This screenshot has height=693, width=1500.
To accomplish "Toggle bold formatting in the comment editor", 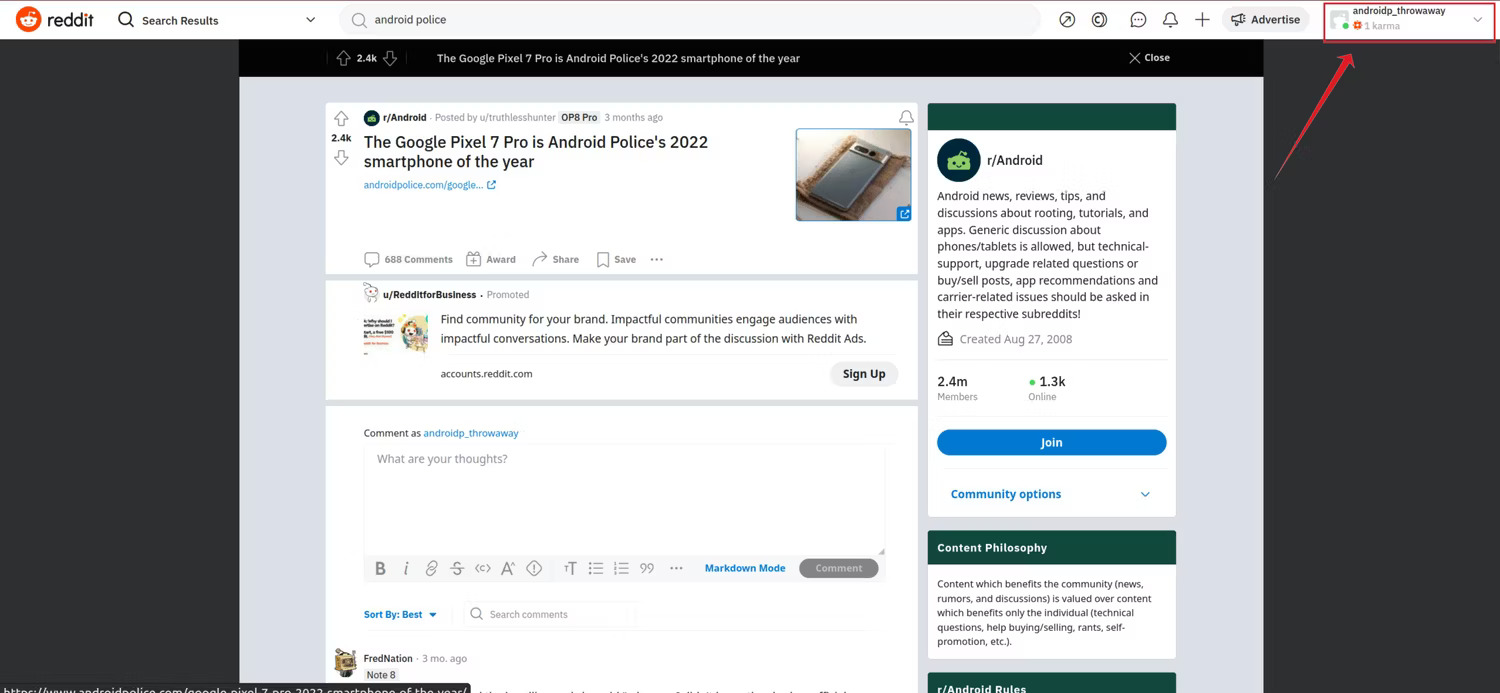I will coord(380,568).
